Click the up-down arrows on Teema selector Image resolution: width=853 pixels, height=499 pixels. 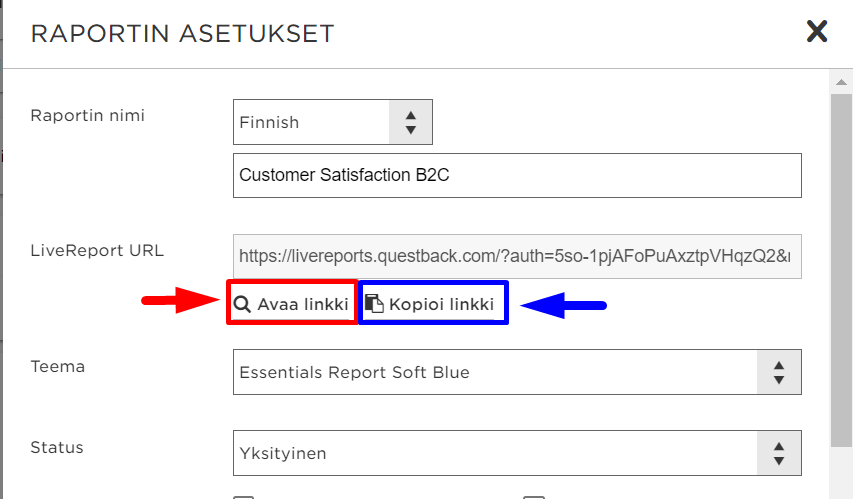coord(779,372)
